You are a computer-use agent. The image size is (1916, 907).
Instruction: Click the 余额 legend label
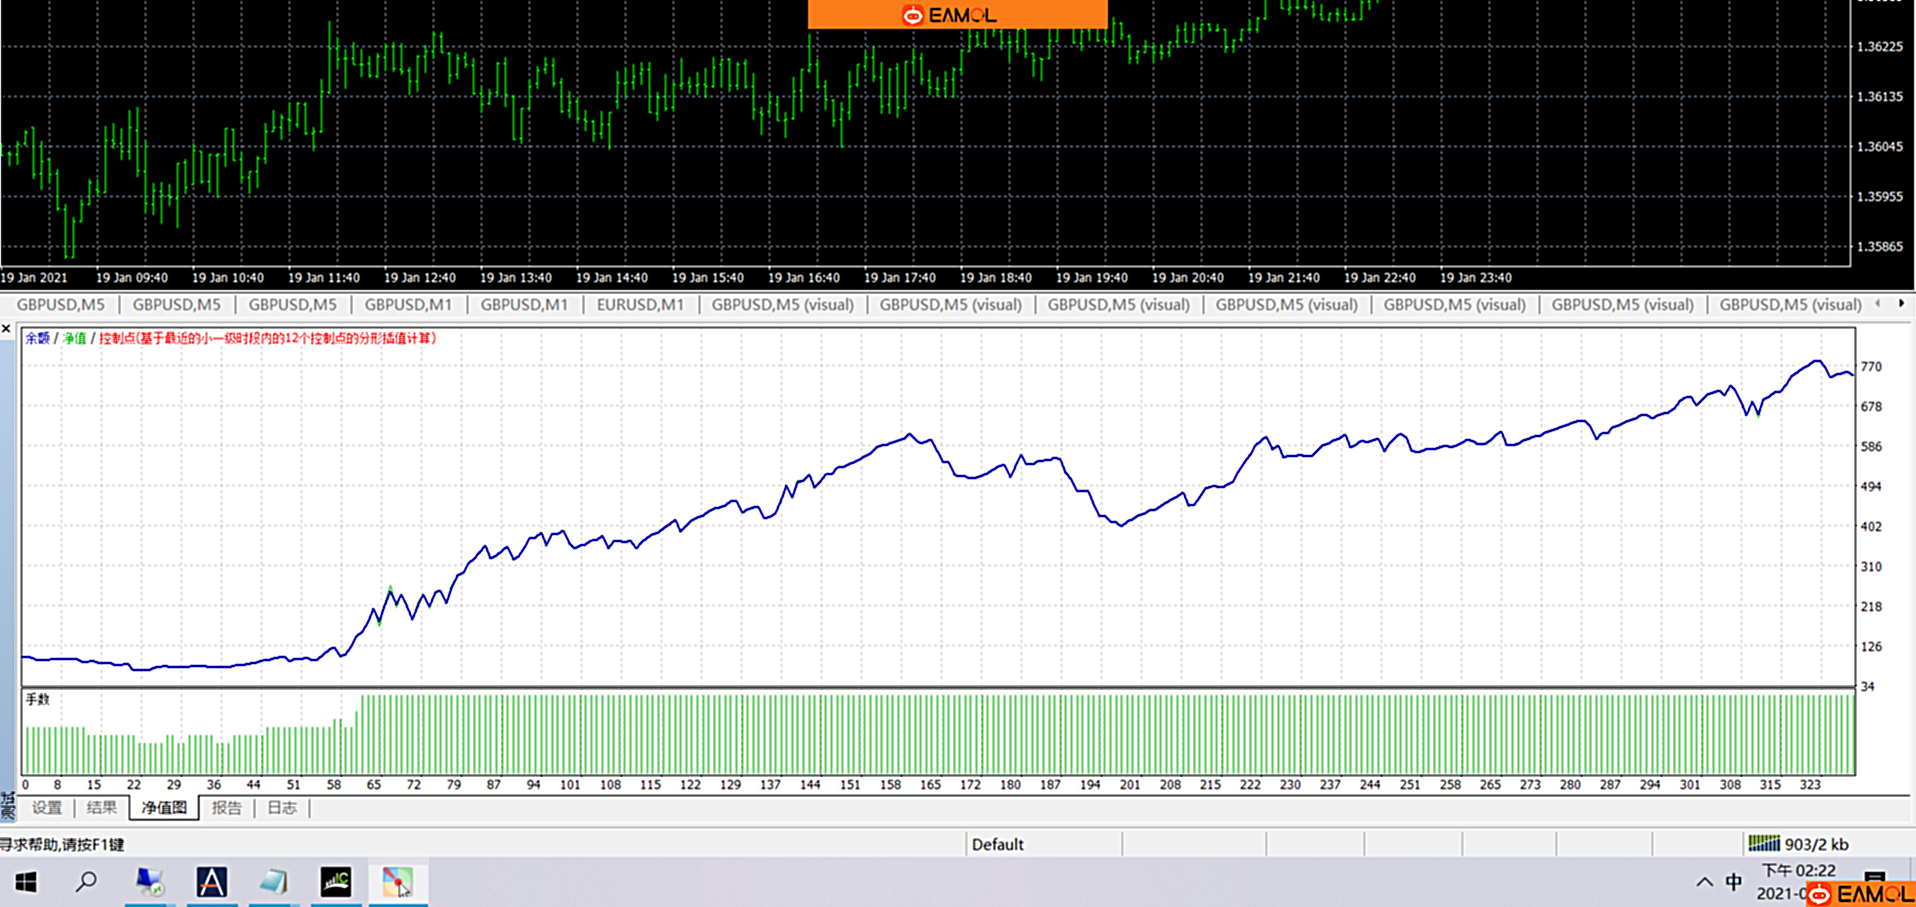37,338
